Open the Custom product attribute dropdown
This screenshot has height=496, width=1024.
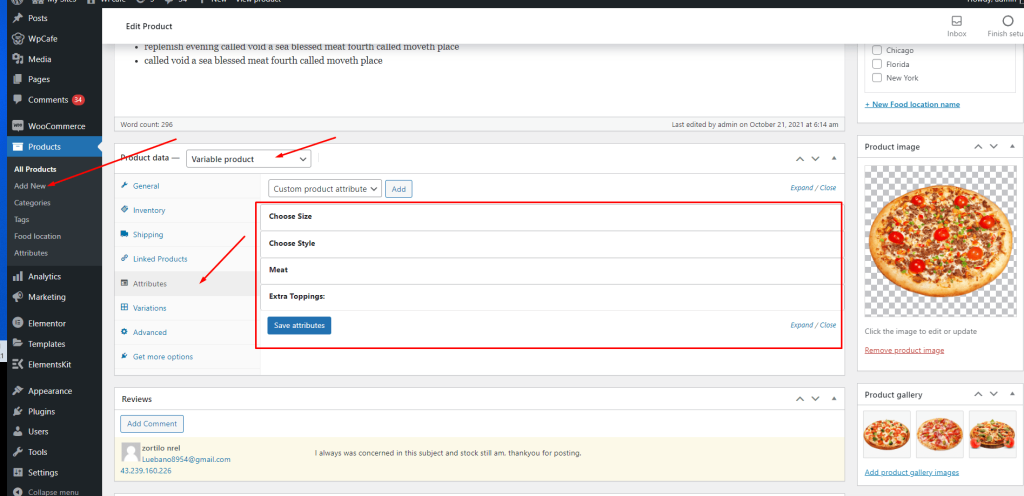tap(325, 189)
